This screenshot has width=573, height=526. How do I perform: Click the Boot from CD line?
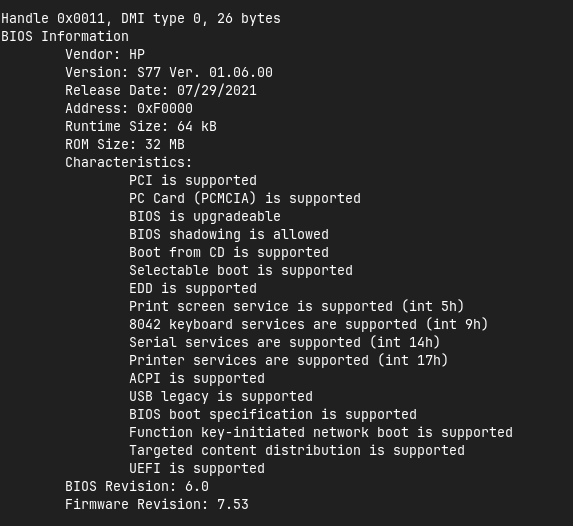click(229, 253)
